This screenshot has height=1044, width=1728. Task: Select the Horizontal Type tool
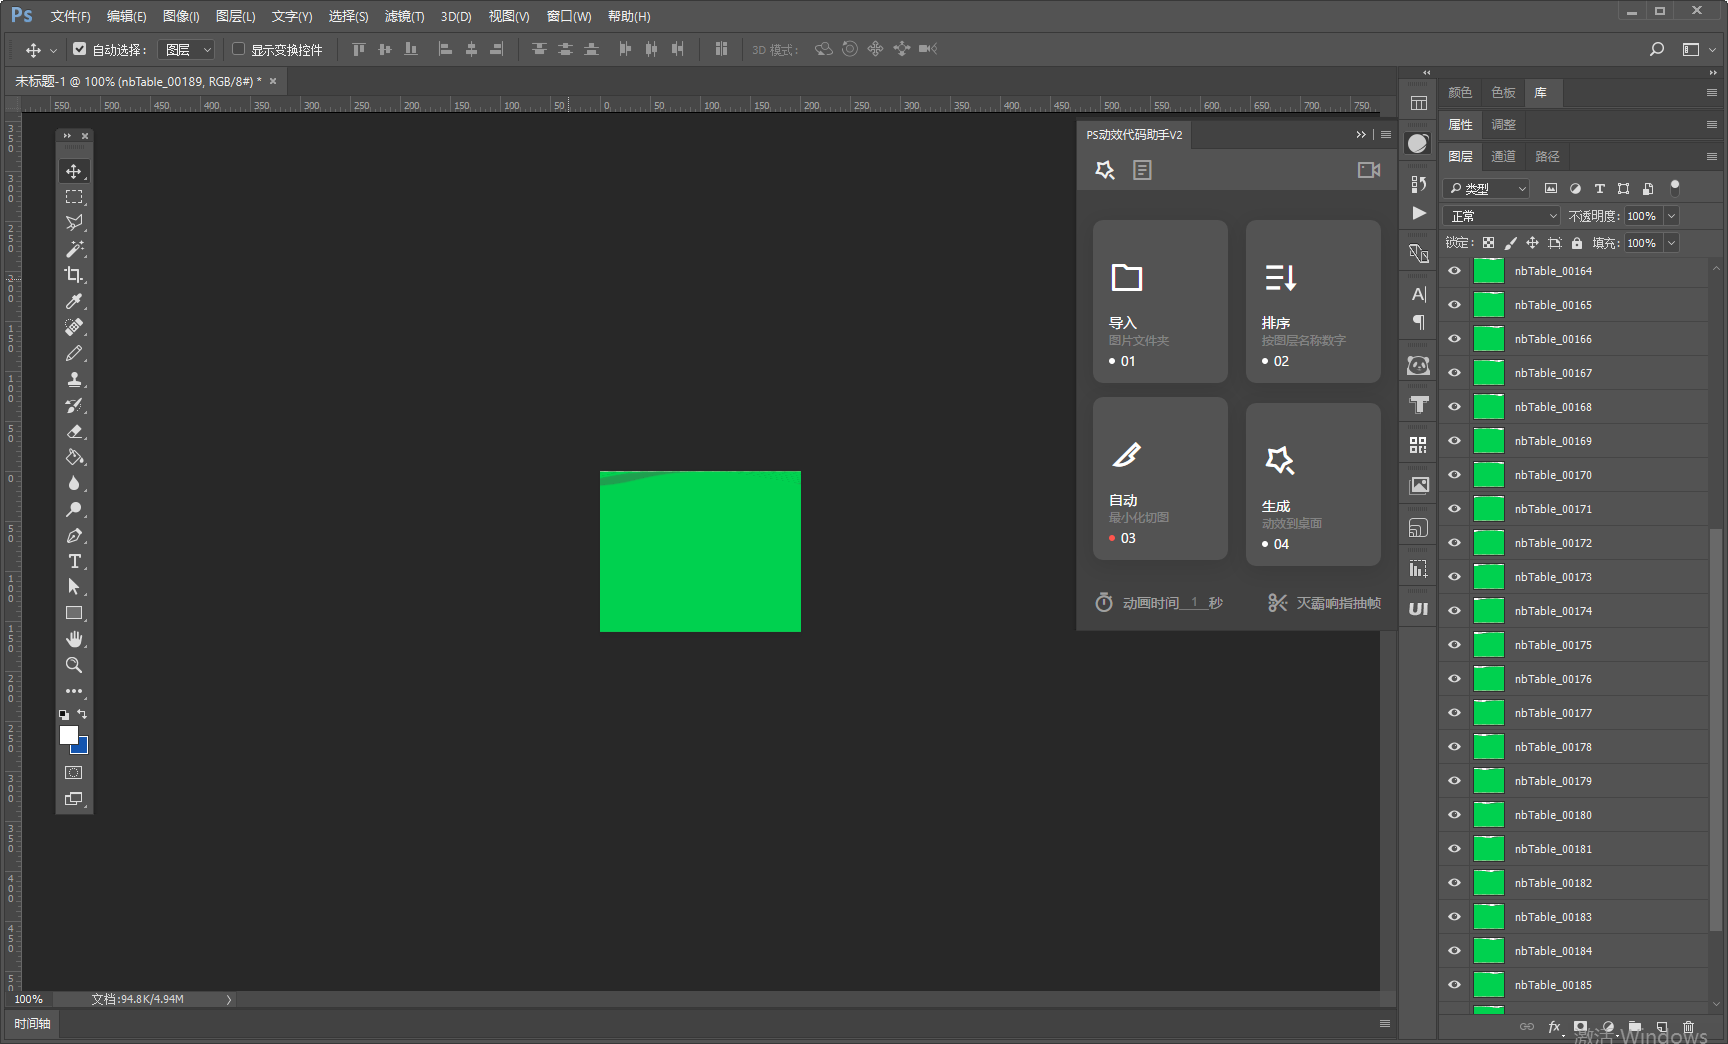(74, 561)
